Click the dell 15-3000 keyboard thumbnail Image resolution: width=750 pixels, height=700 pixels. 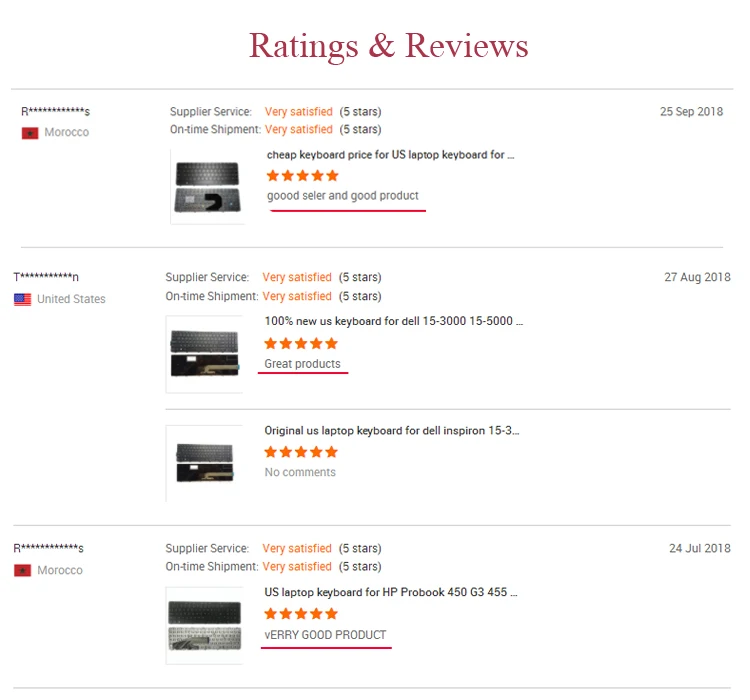[204, 354]
